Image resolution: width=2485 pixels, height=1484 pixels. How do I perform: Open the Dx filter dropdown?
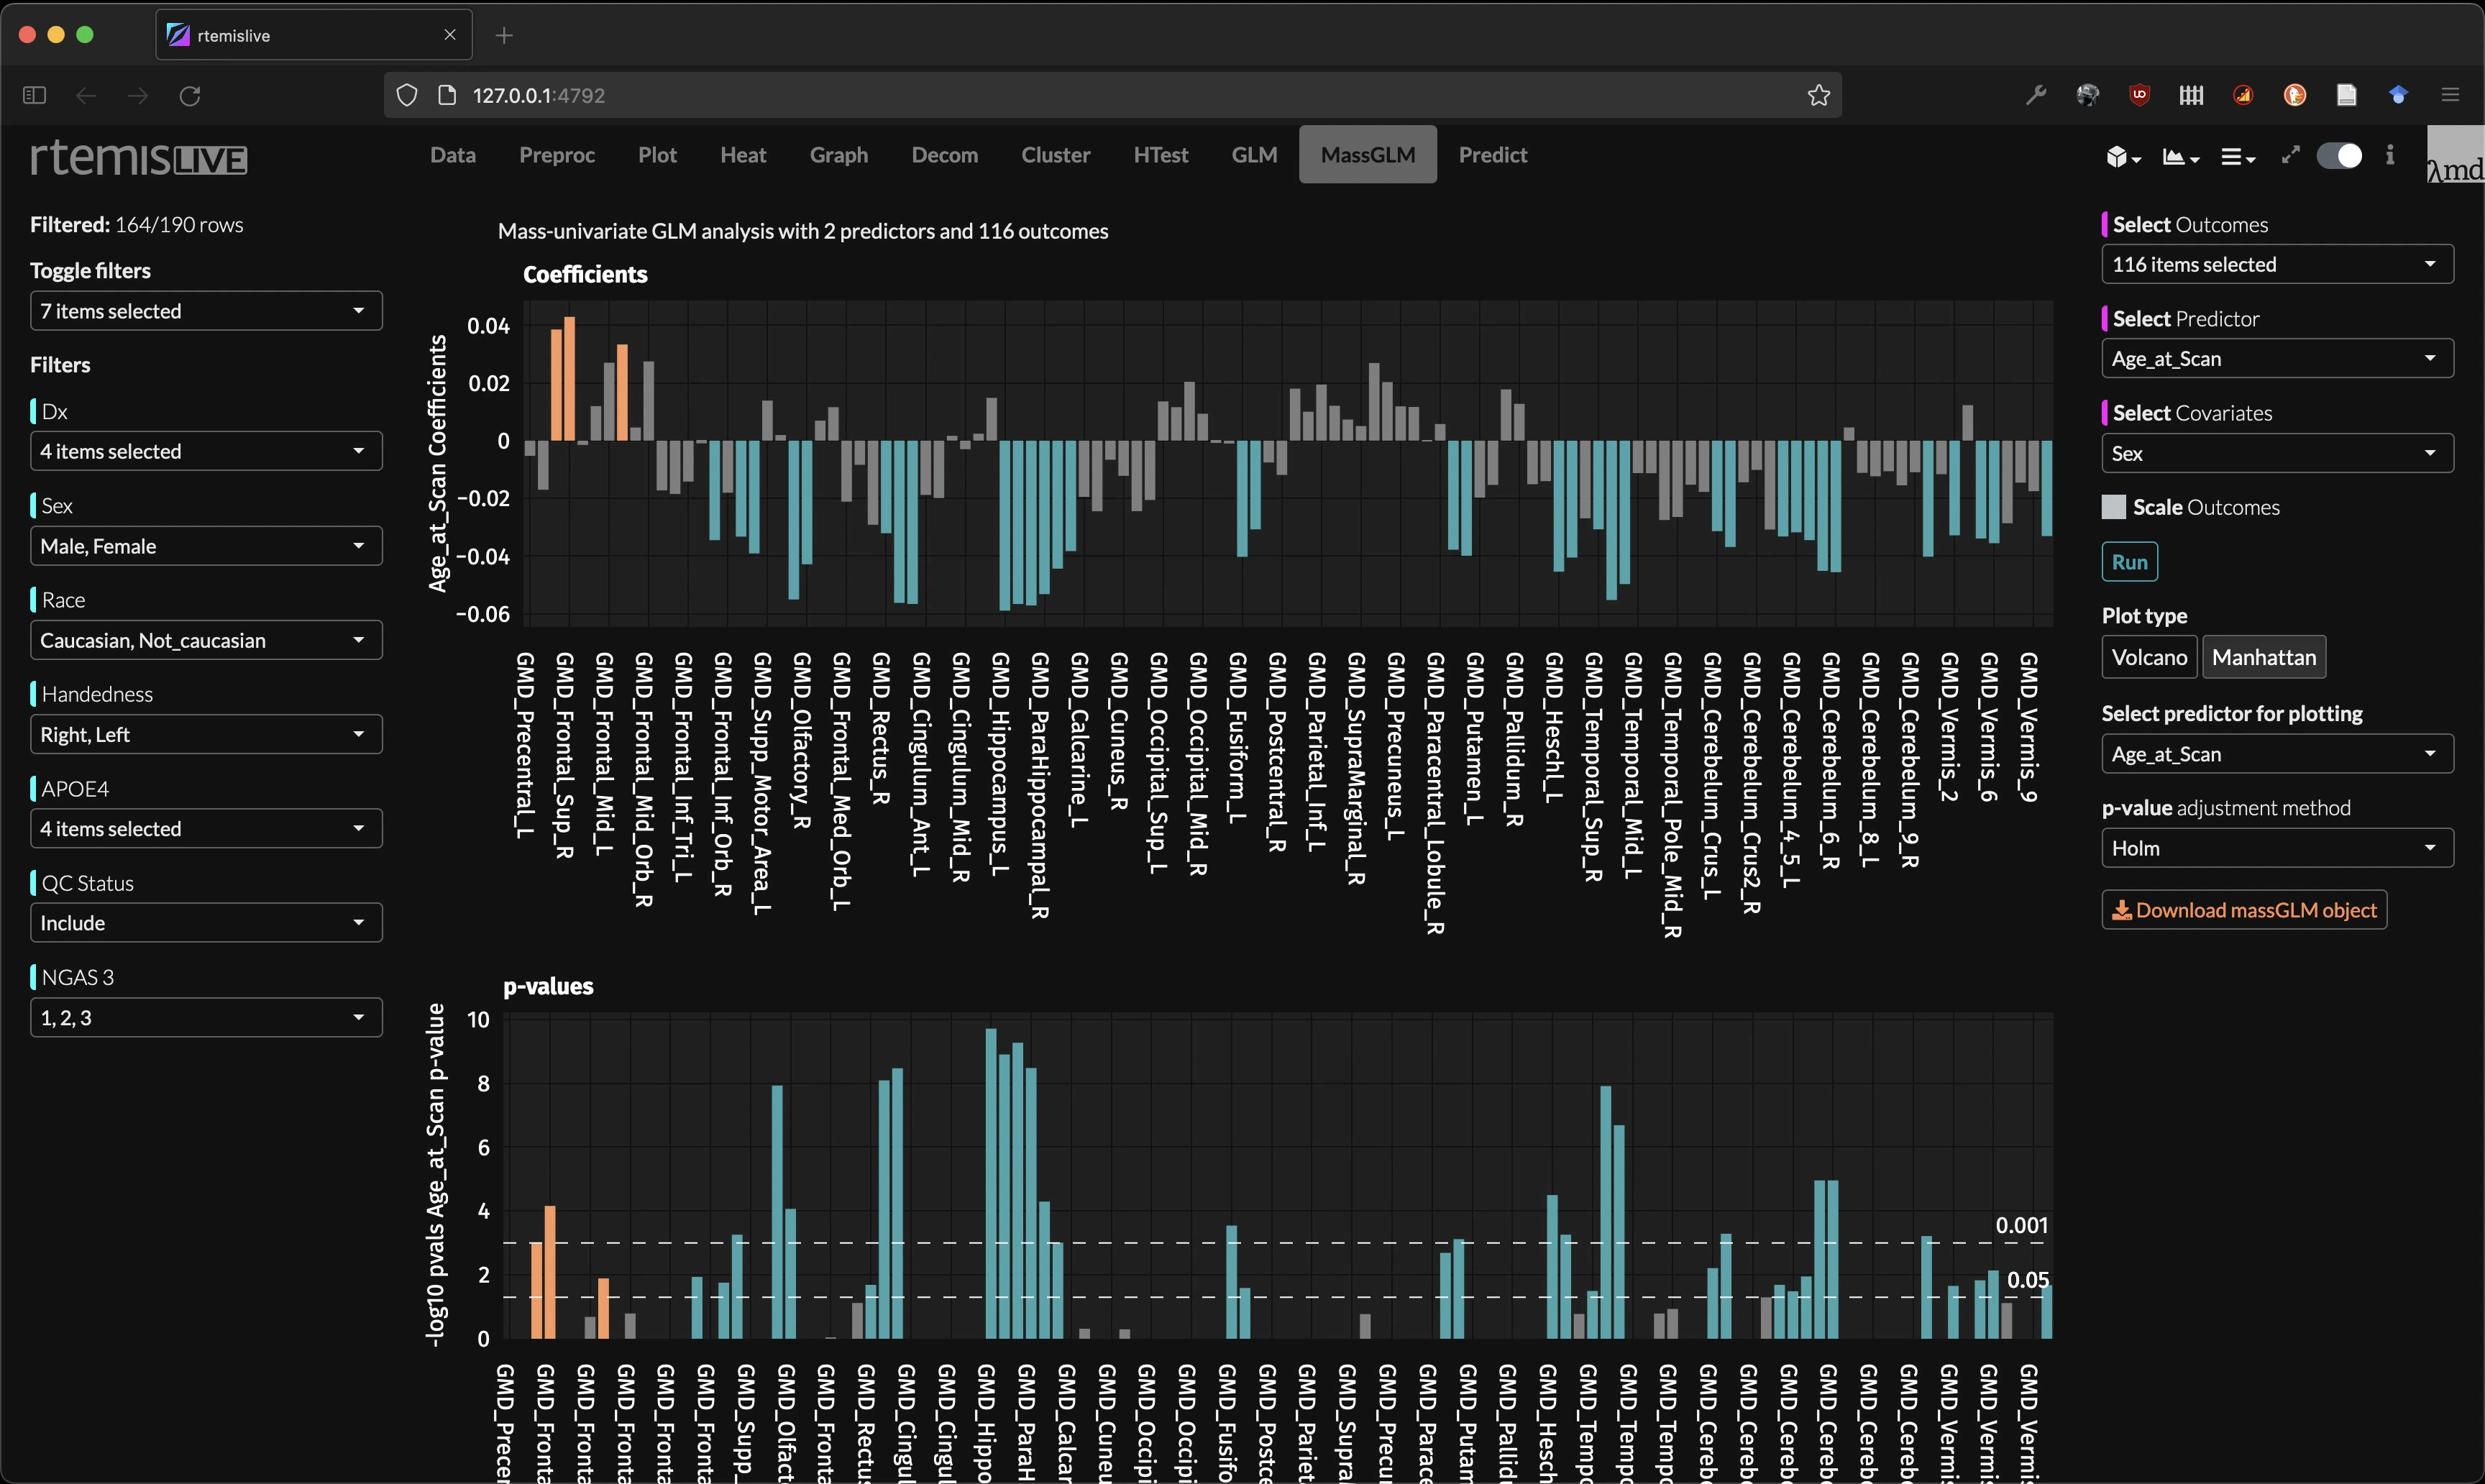click(206, 451)
